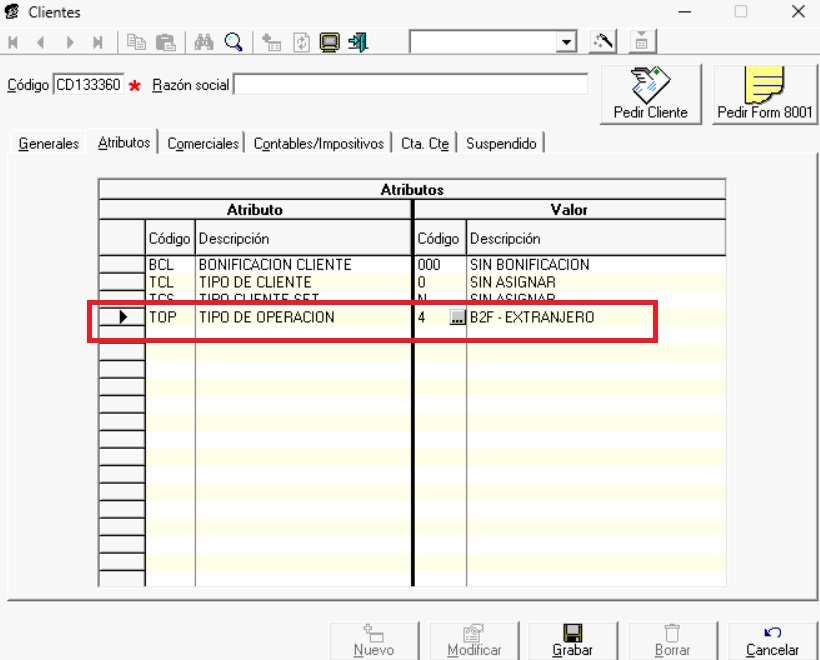Click the copy icon in toolbar
Viewport: 820px width, 660px height.
pos(137,42)
